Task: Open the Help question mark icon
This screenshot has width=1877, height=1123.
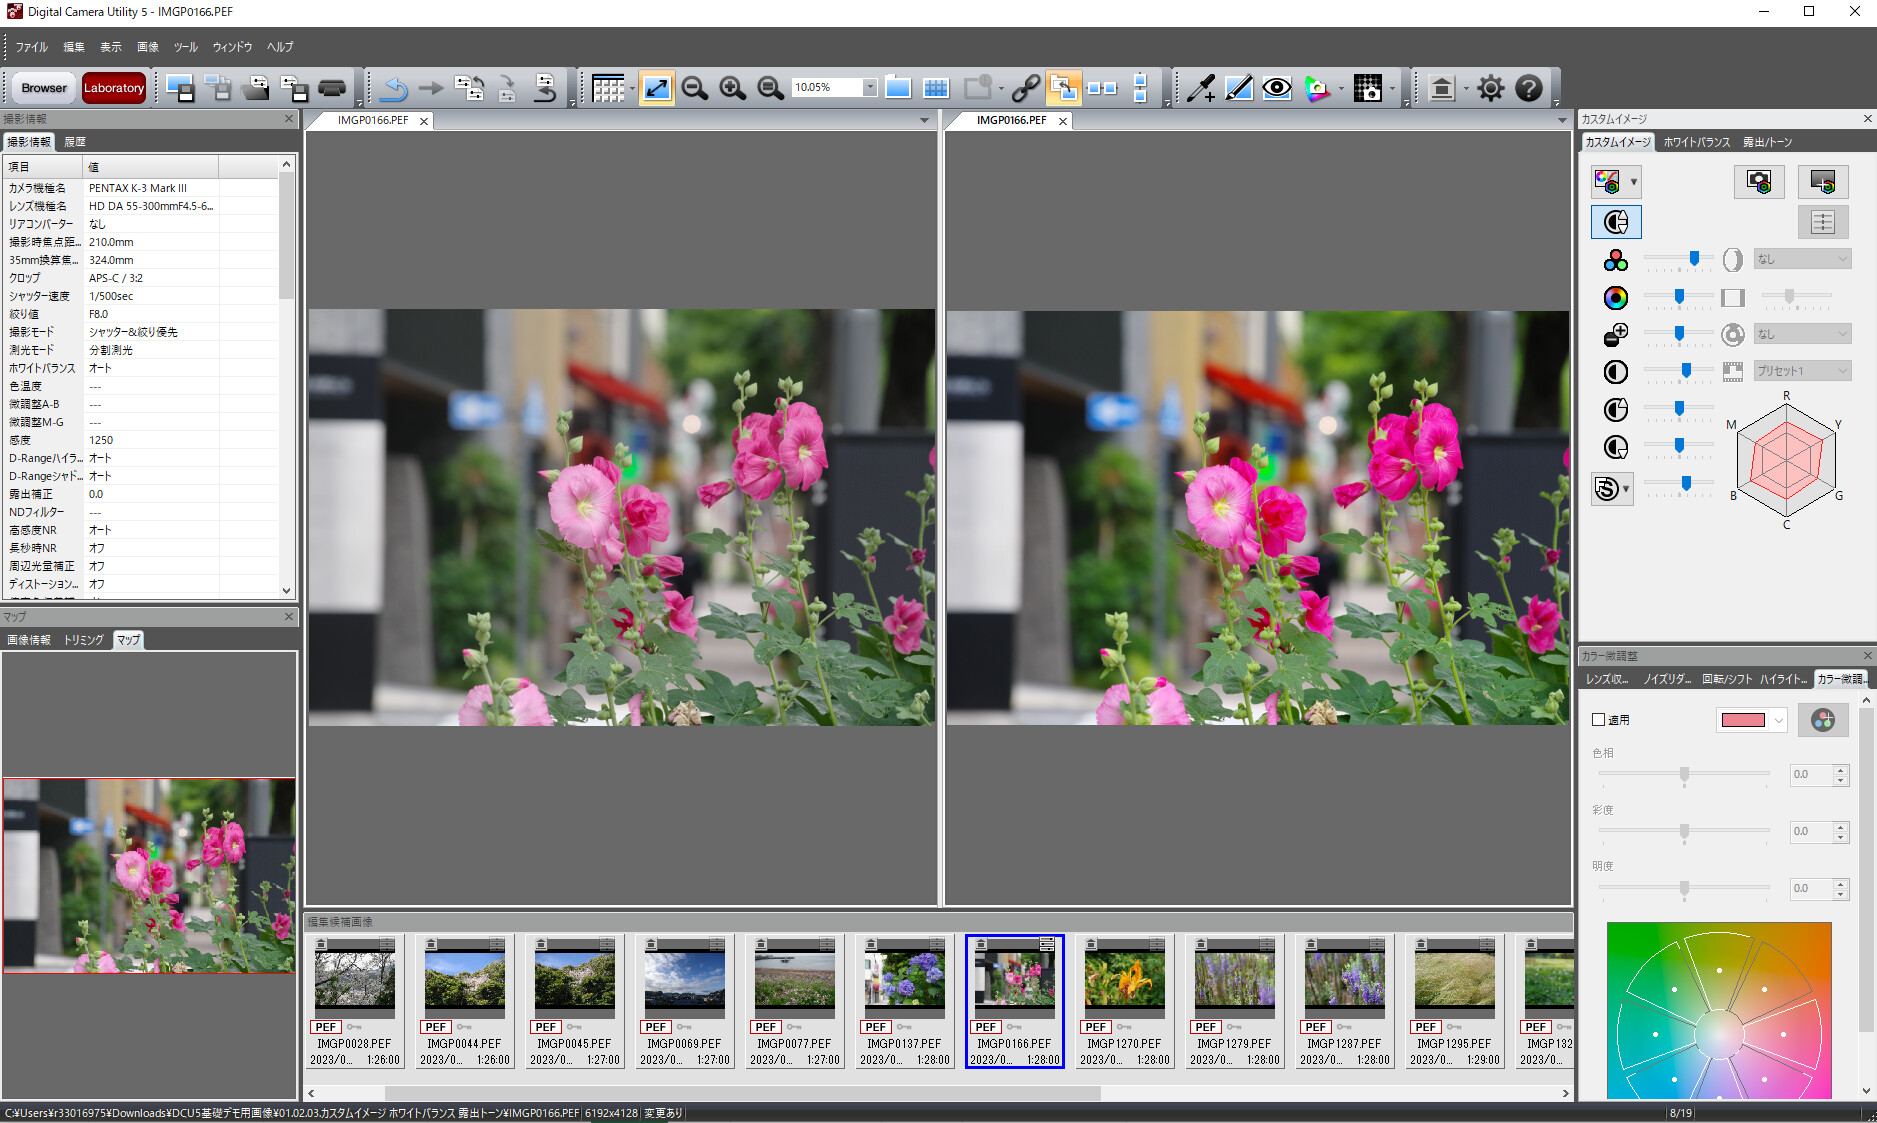Action: pyautogui.click(x=1529, y=88)
